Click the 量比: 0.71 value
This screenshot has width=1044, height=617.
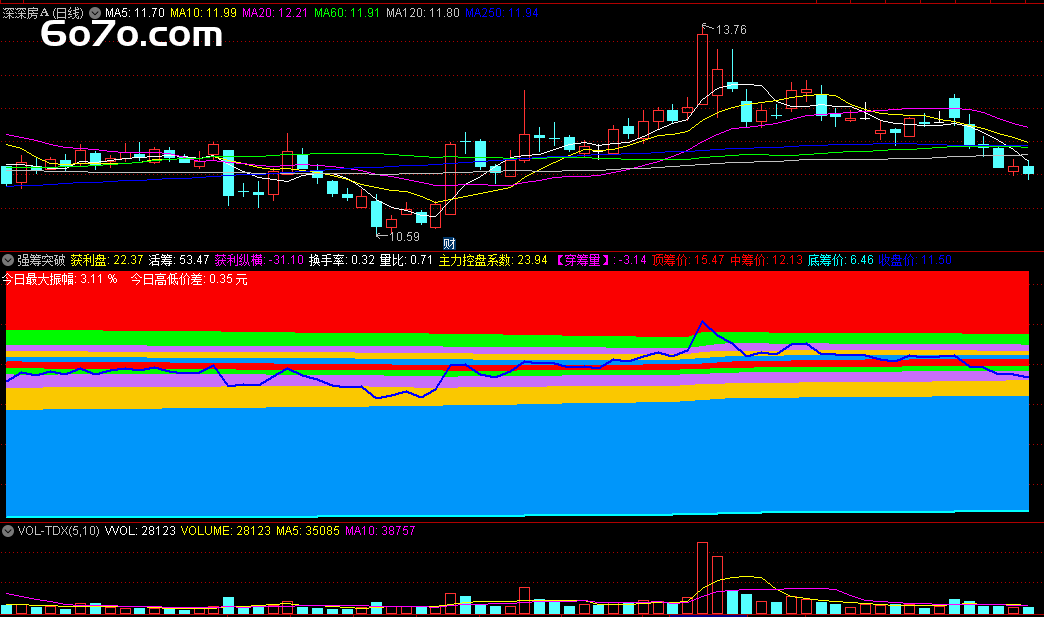(406, 260)
